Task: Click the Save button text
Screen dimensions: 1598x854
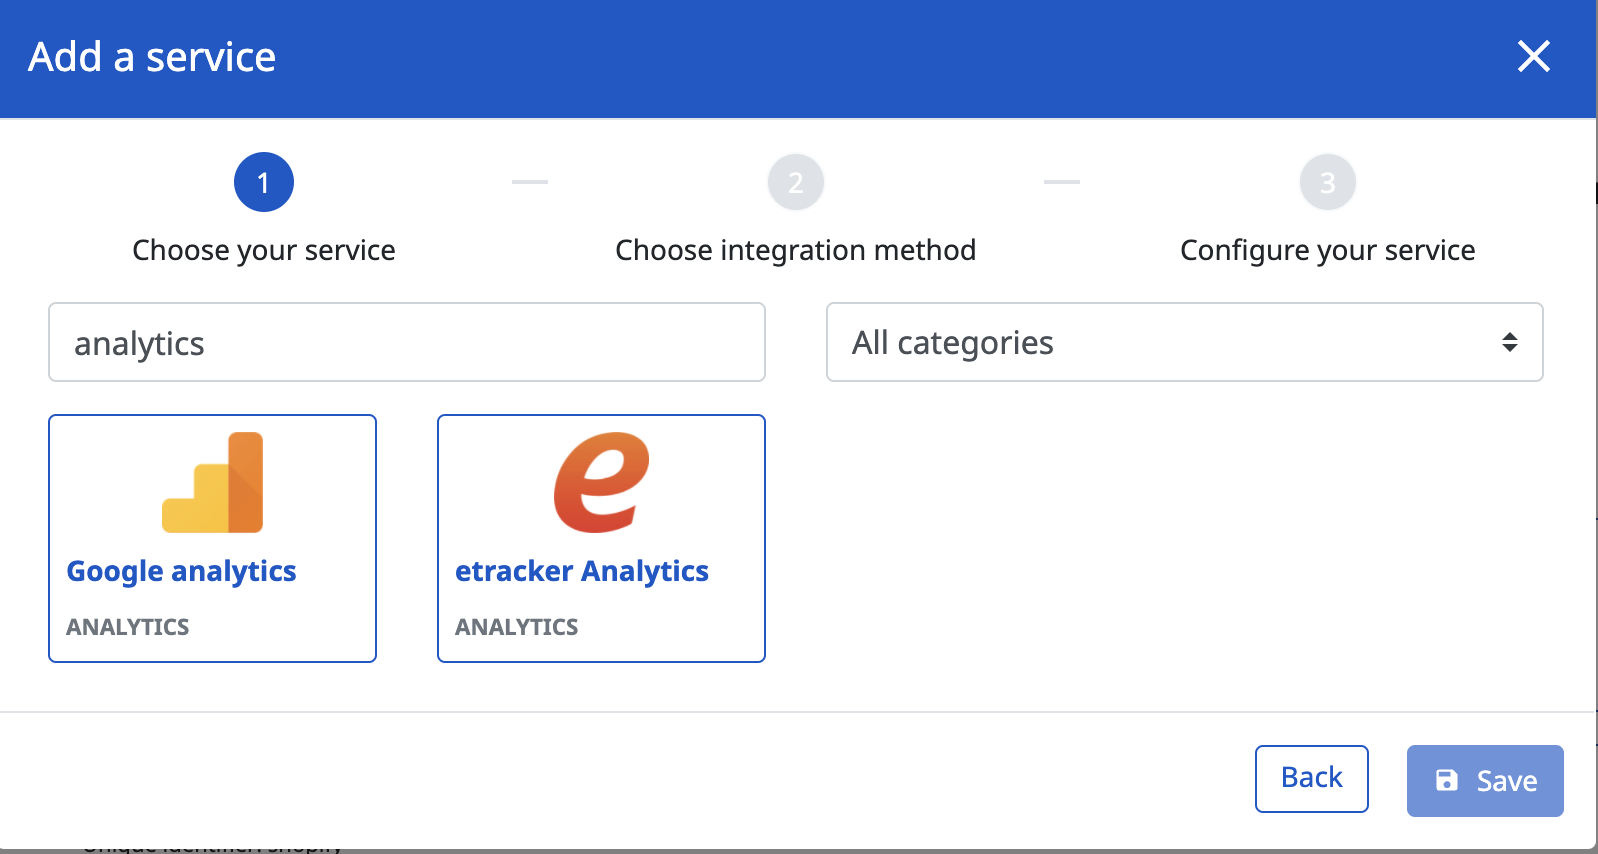Action: [1507, 781]
